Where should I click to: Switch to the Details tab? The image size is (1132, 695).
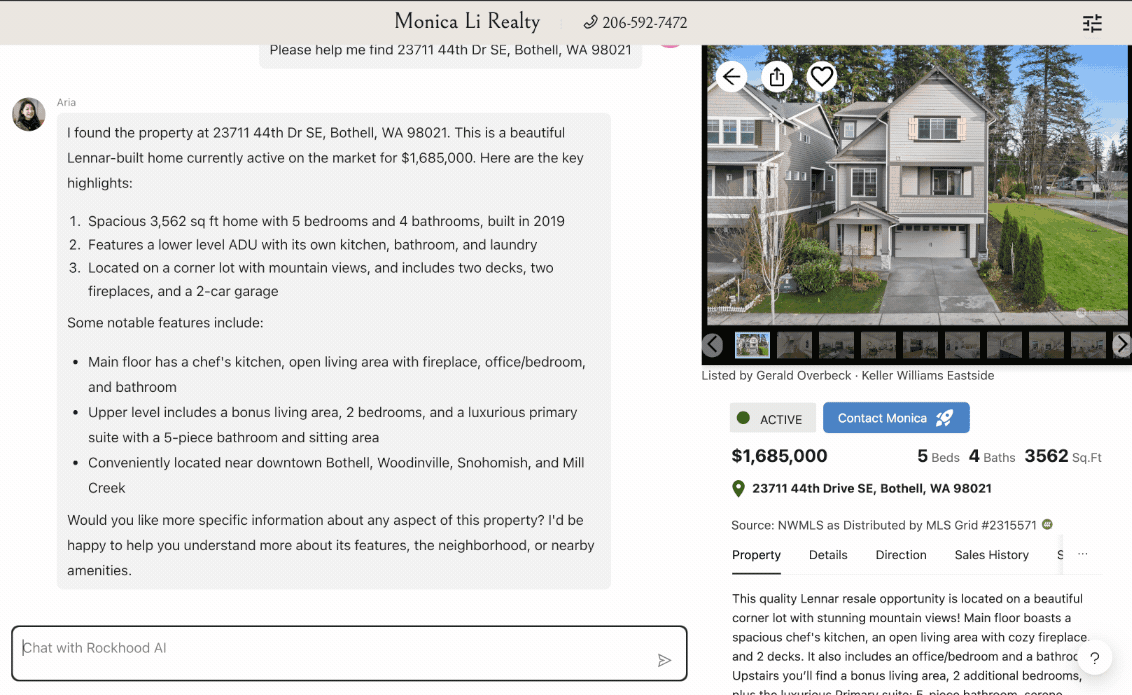[x=828, y=555]
